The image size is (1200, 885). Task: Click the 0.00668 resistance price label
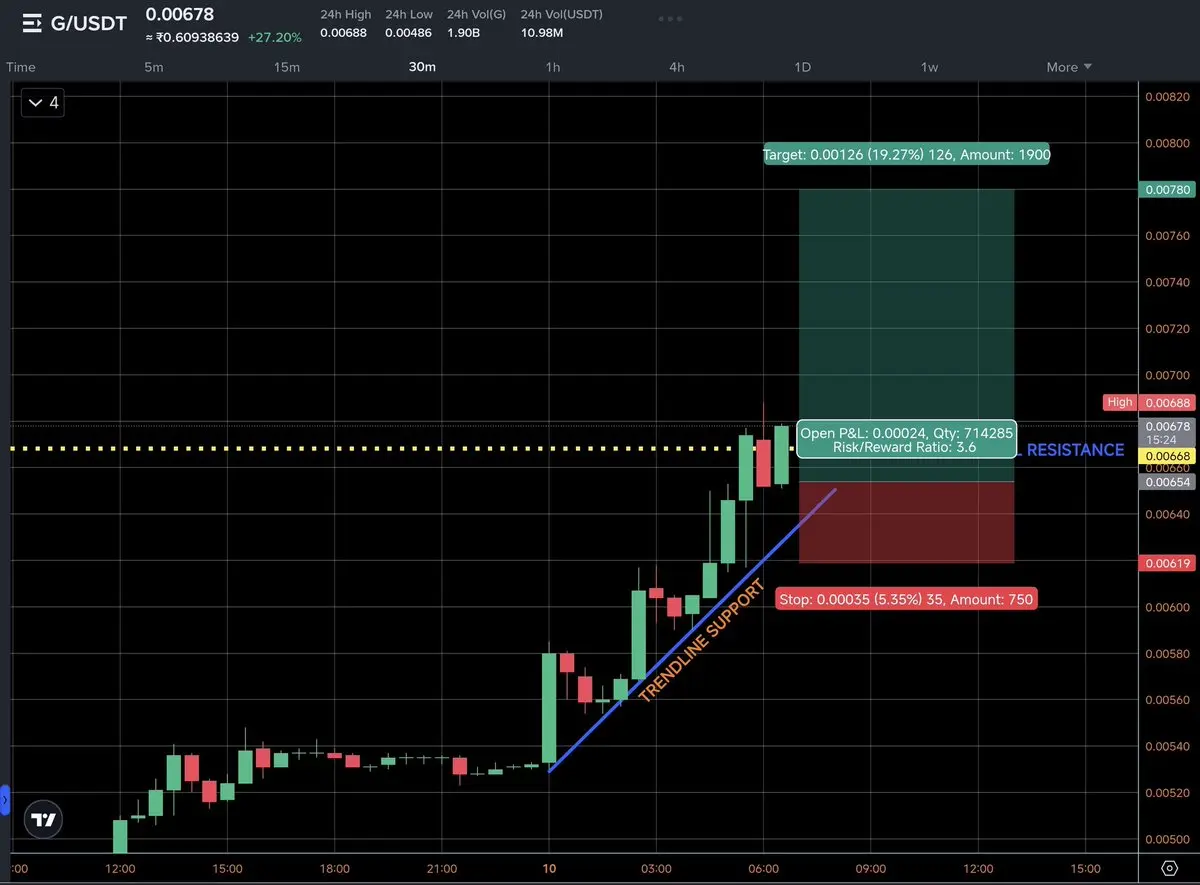coord(1167,455)
